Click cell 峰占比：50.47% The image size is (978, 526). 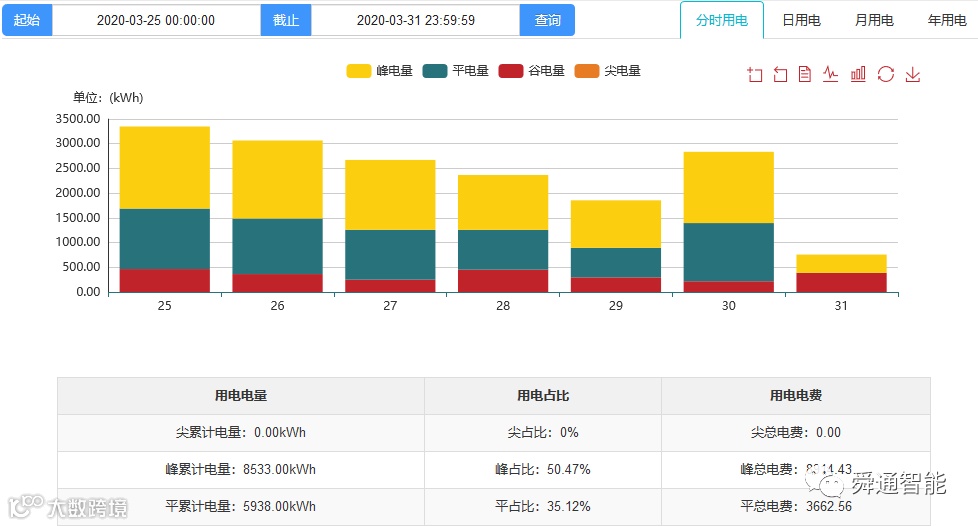click(x=543, y=469)
